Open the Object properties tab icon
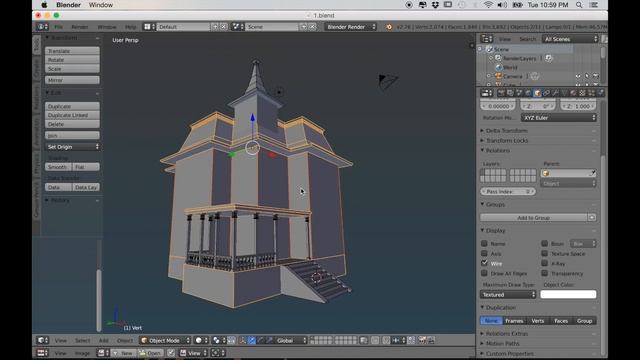The height and width of the screenshot is (360, 640). click(x=537, y=93)
